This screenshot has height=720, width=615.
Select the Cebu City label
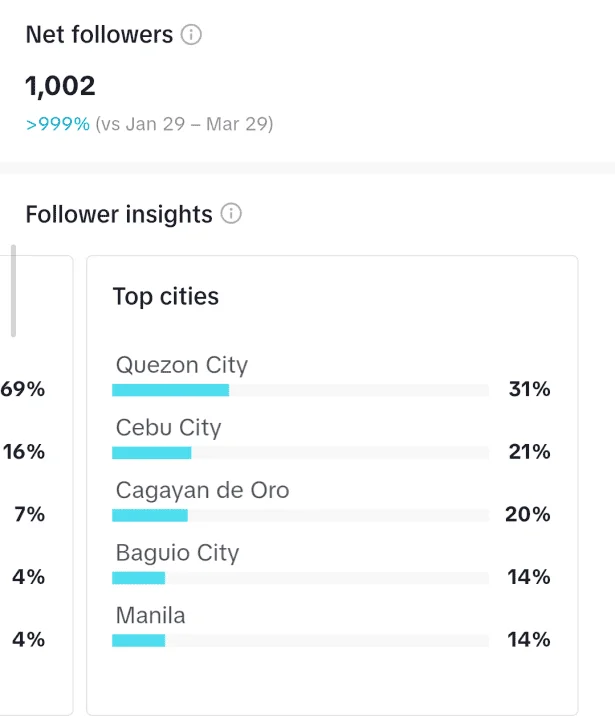pyautogui.click(x=169, y=428)
